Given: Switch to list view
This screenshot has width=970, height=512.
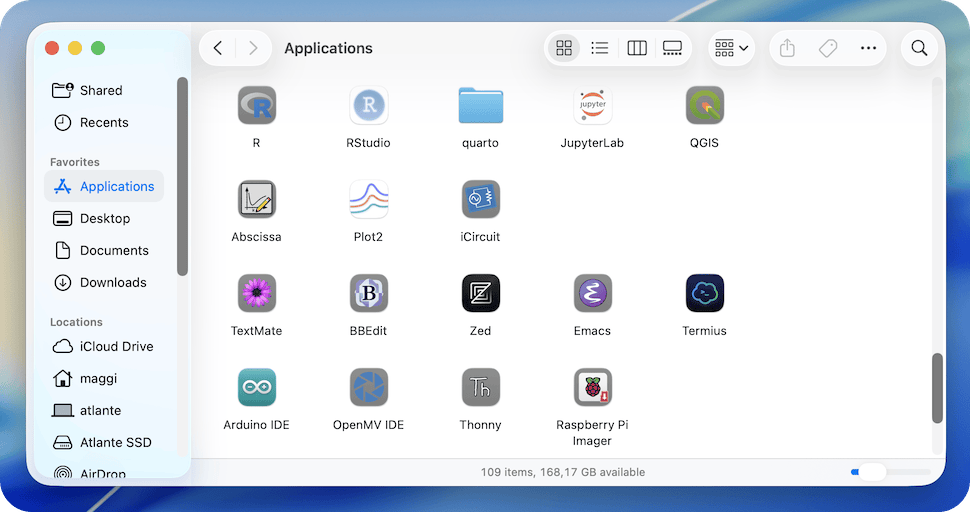Looking at the screenshot, I should pos(599,48).
